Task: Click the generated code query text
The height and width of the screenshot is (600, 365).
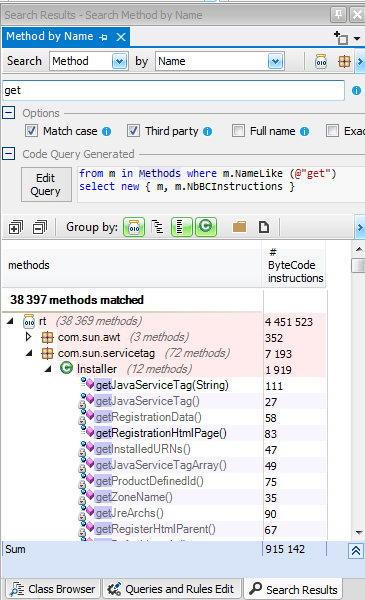Action: (x=208, y=180)
